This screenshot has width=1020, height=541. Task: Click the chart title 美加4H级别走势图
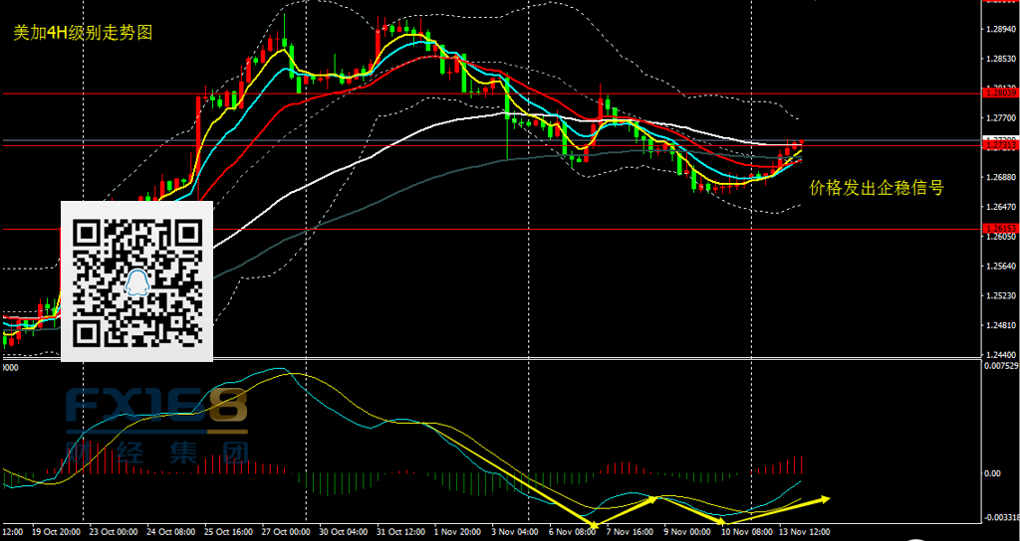coord(83,32)
